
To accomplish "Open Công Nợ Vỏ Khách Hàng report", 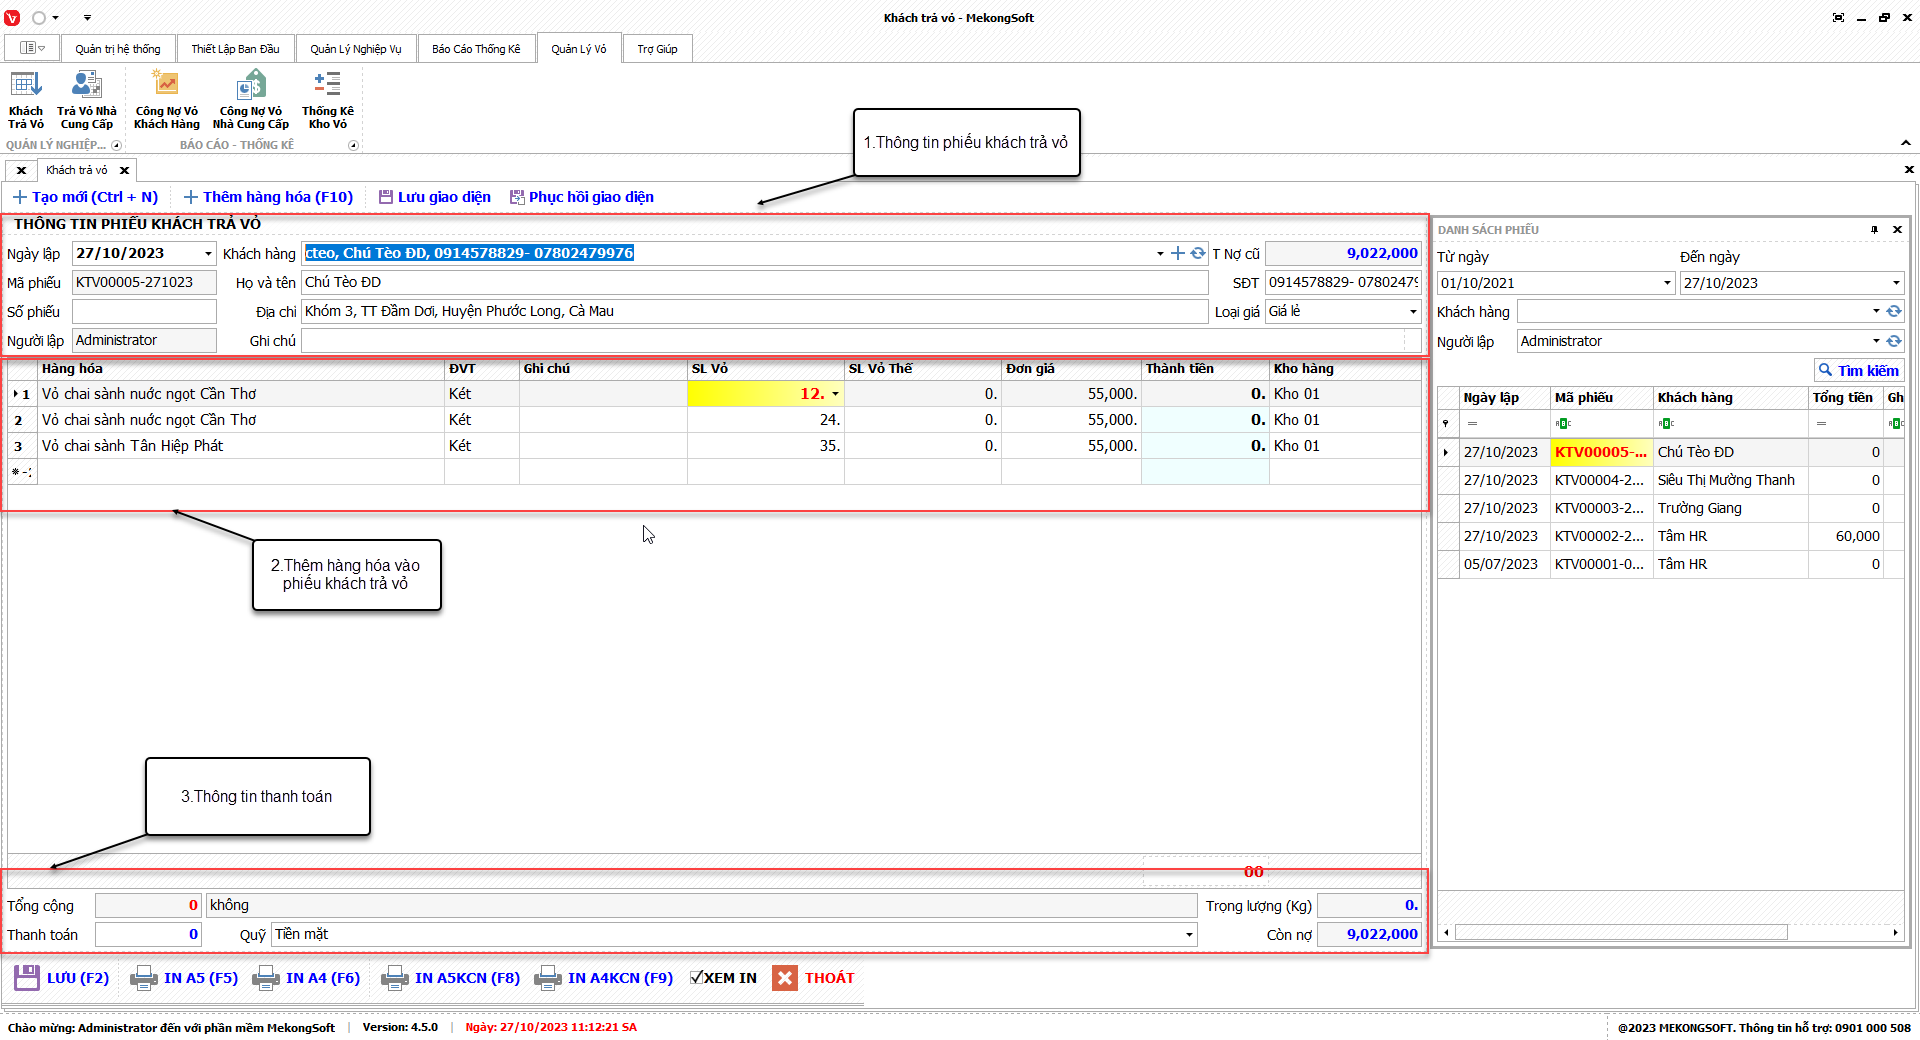I will point(166,100).
